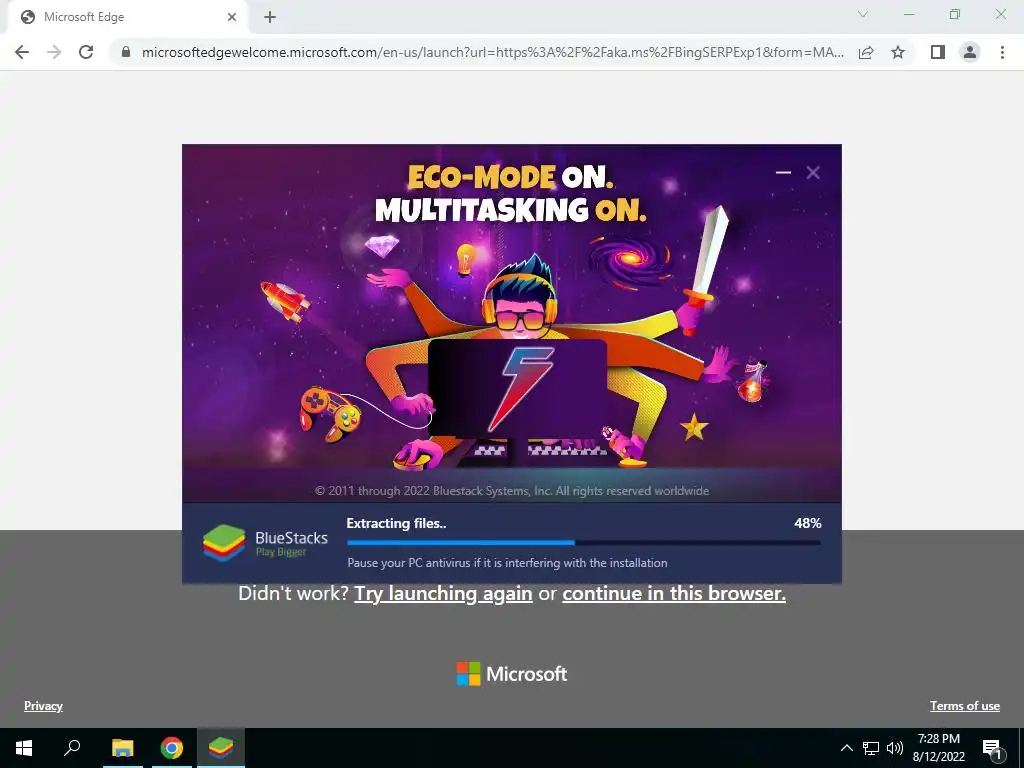Open the Terms of use link

(965, 706)
